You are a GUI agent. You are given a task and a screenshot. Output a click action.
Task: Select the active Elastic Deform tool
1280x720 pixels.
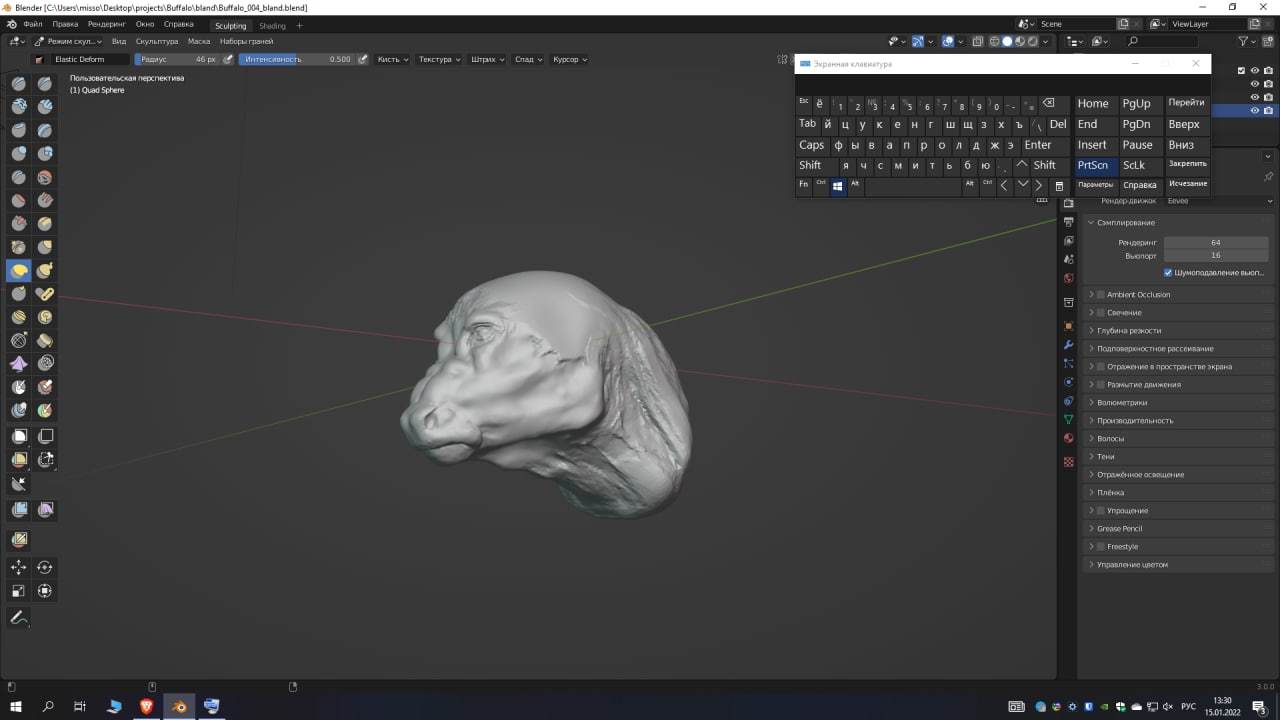click(19, 270)
